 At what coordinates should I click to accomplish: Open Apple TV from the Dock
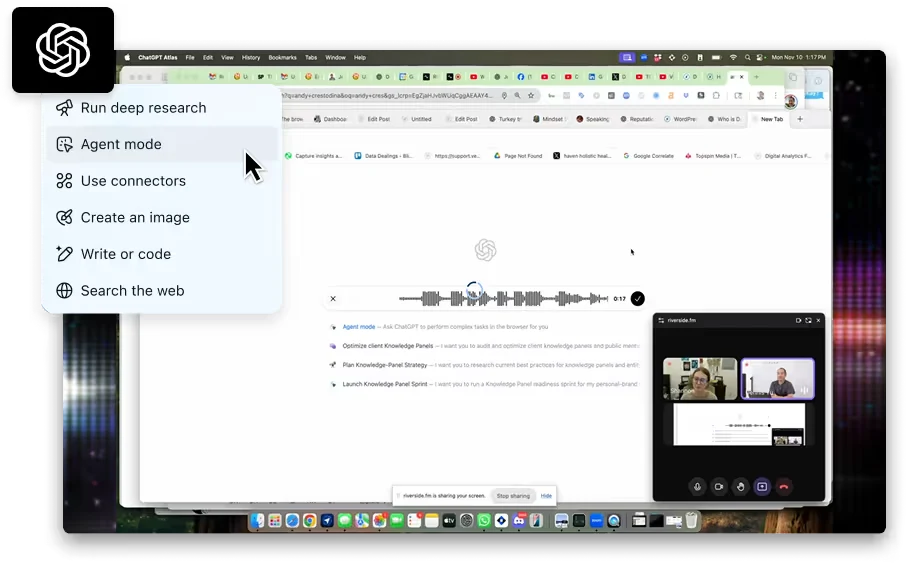(449, 521)
